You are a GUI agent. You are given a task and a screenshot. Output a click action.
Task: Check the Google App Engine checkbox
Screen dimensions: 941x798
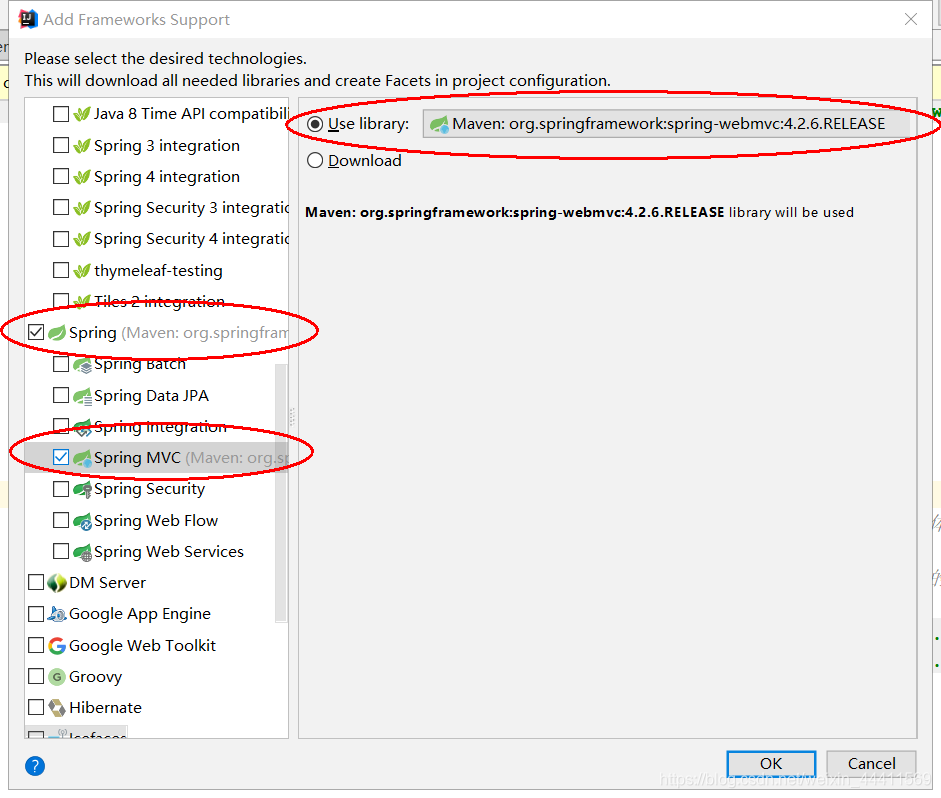[36, 614]
